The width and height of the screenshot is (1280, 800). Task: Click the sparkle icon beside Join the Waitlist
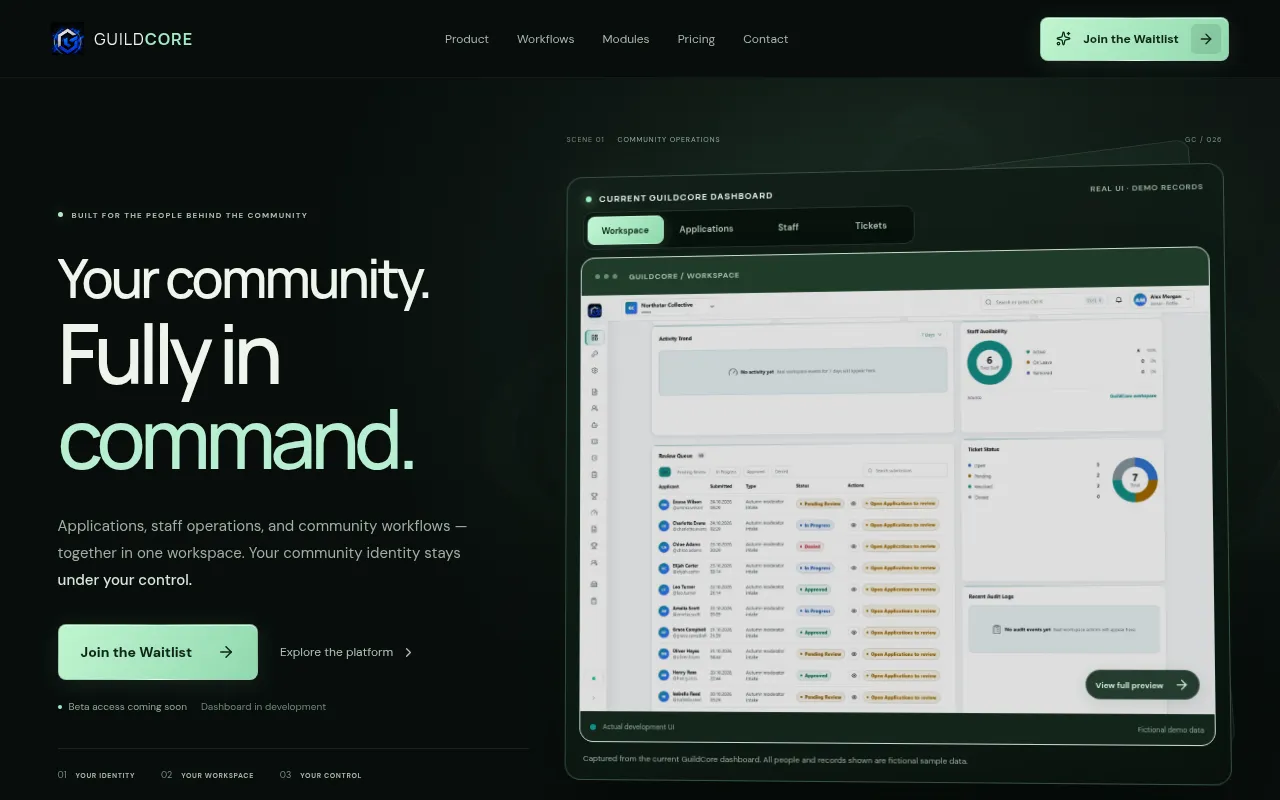1063,39
